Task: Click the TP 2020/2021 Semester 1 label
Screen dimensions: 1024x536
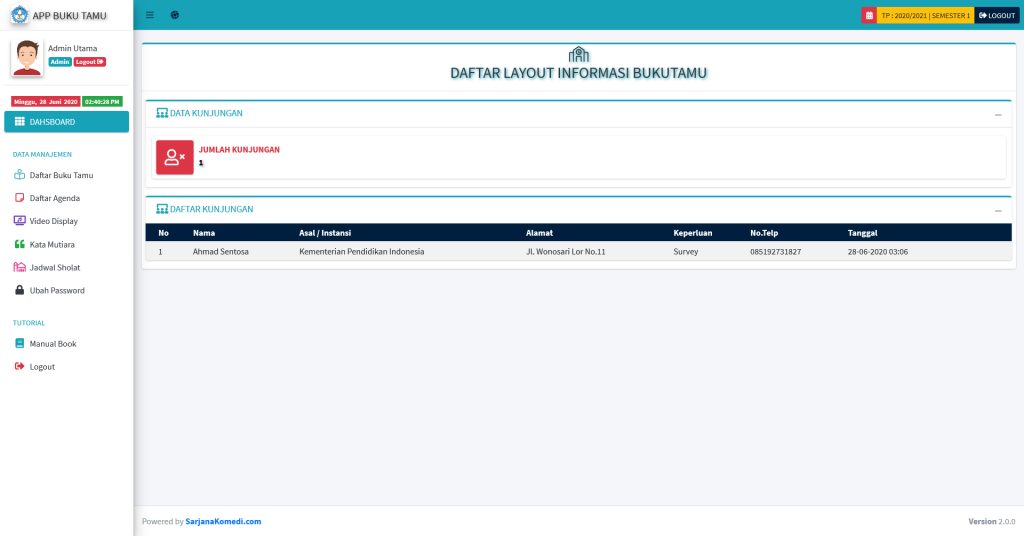Action: pyautogui.click(x=925, y=15)
